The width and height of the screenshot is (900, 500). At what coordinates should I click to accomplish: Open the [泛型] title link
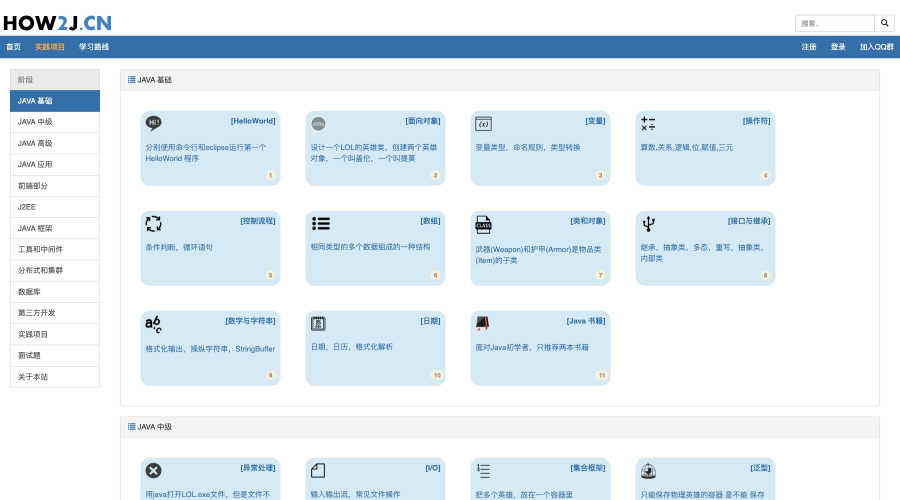pyautogui.click(x=761, y=468)
